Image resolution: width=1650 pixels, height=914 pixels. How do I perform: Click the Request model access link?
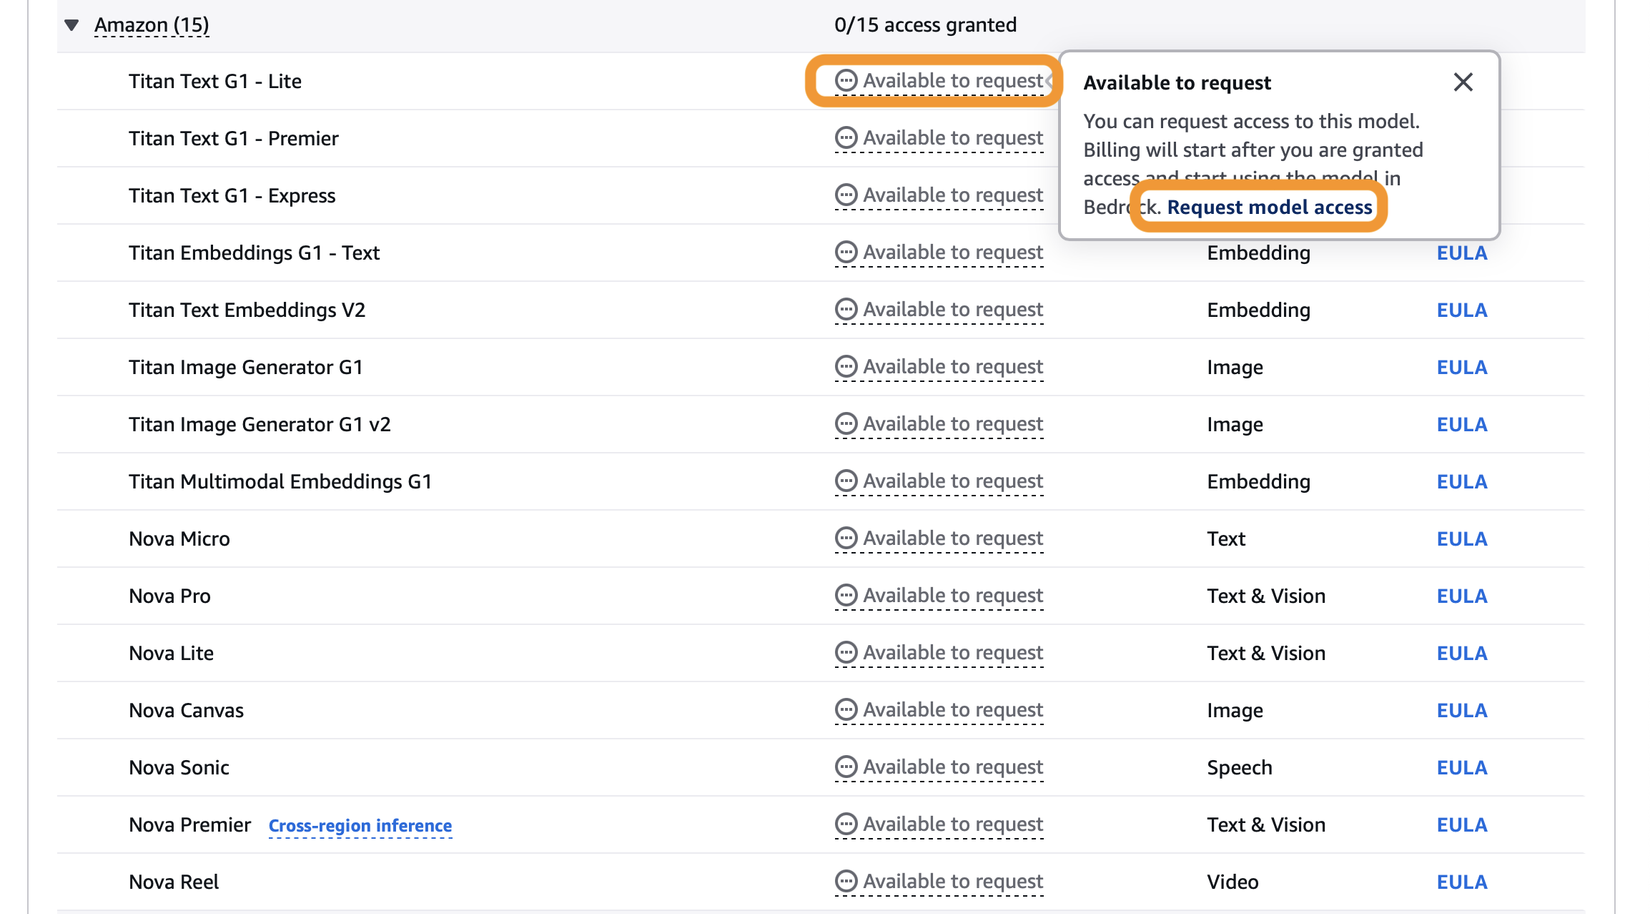click(x=1269, y=207)
